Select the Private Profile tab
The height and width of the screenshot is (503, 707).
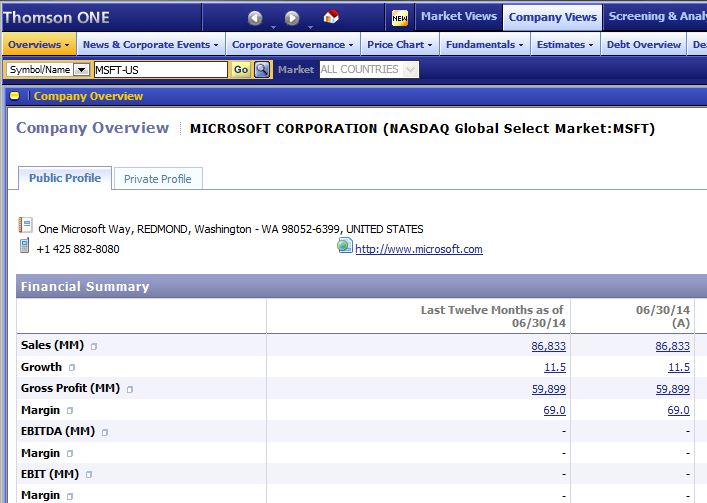coord(158,179)
